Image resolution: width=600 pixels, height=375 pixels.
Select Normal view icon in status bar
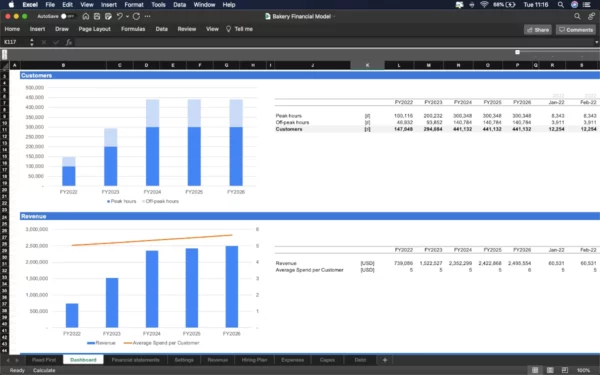(x=535, y=370)
